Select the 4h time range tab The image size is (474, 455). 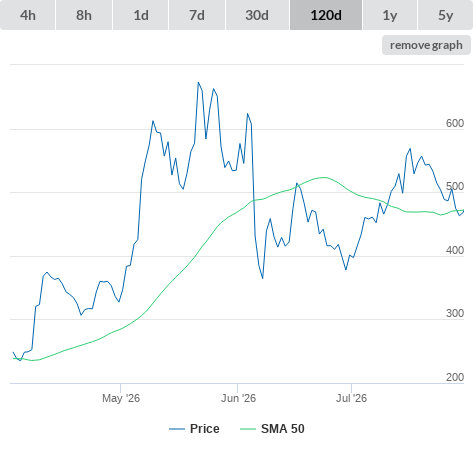(x=28, y=15)
